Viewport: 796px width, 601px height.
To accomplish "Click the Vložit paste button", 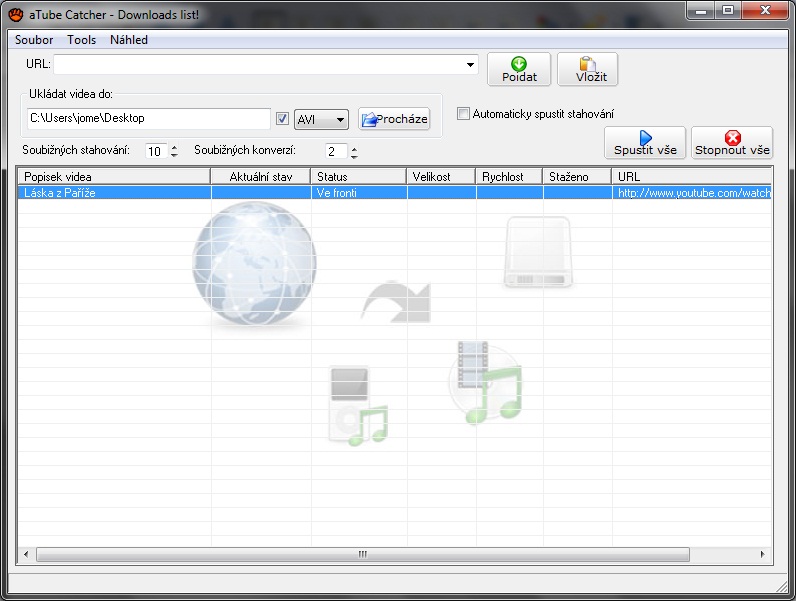I will click(x=587, y=69).
